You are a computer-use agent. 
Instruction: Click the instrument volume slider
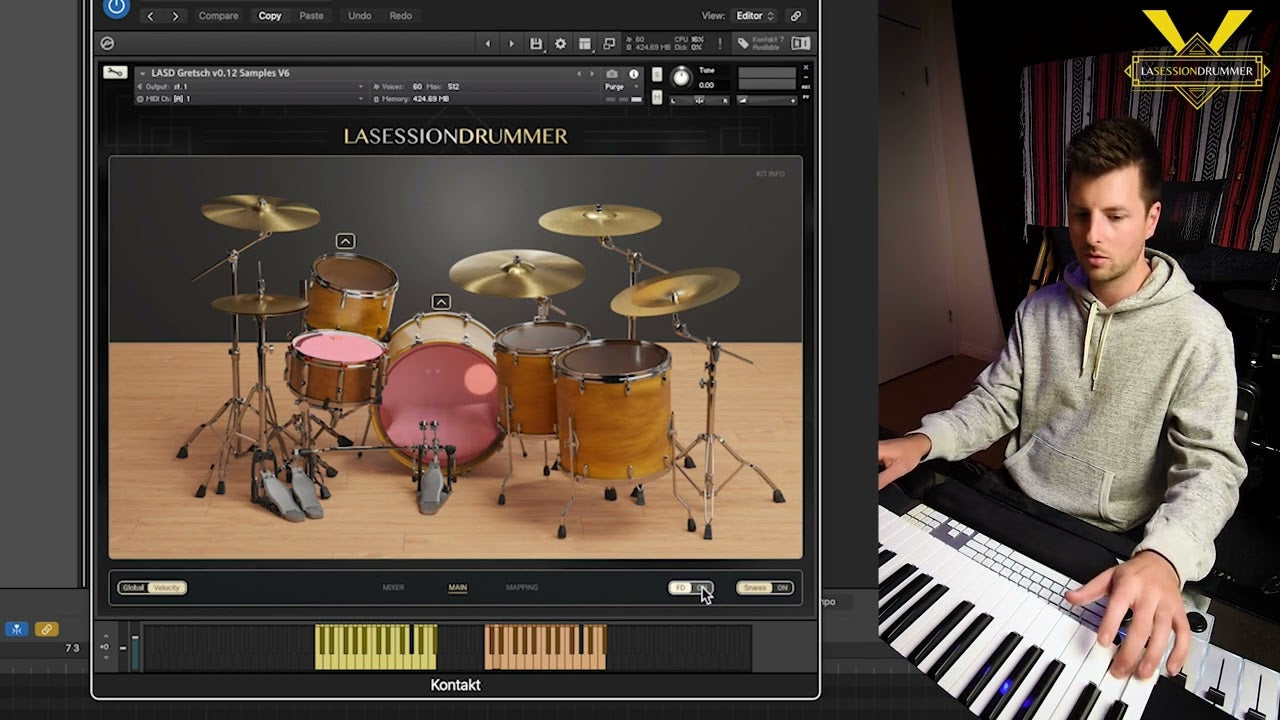pos(767,100)
